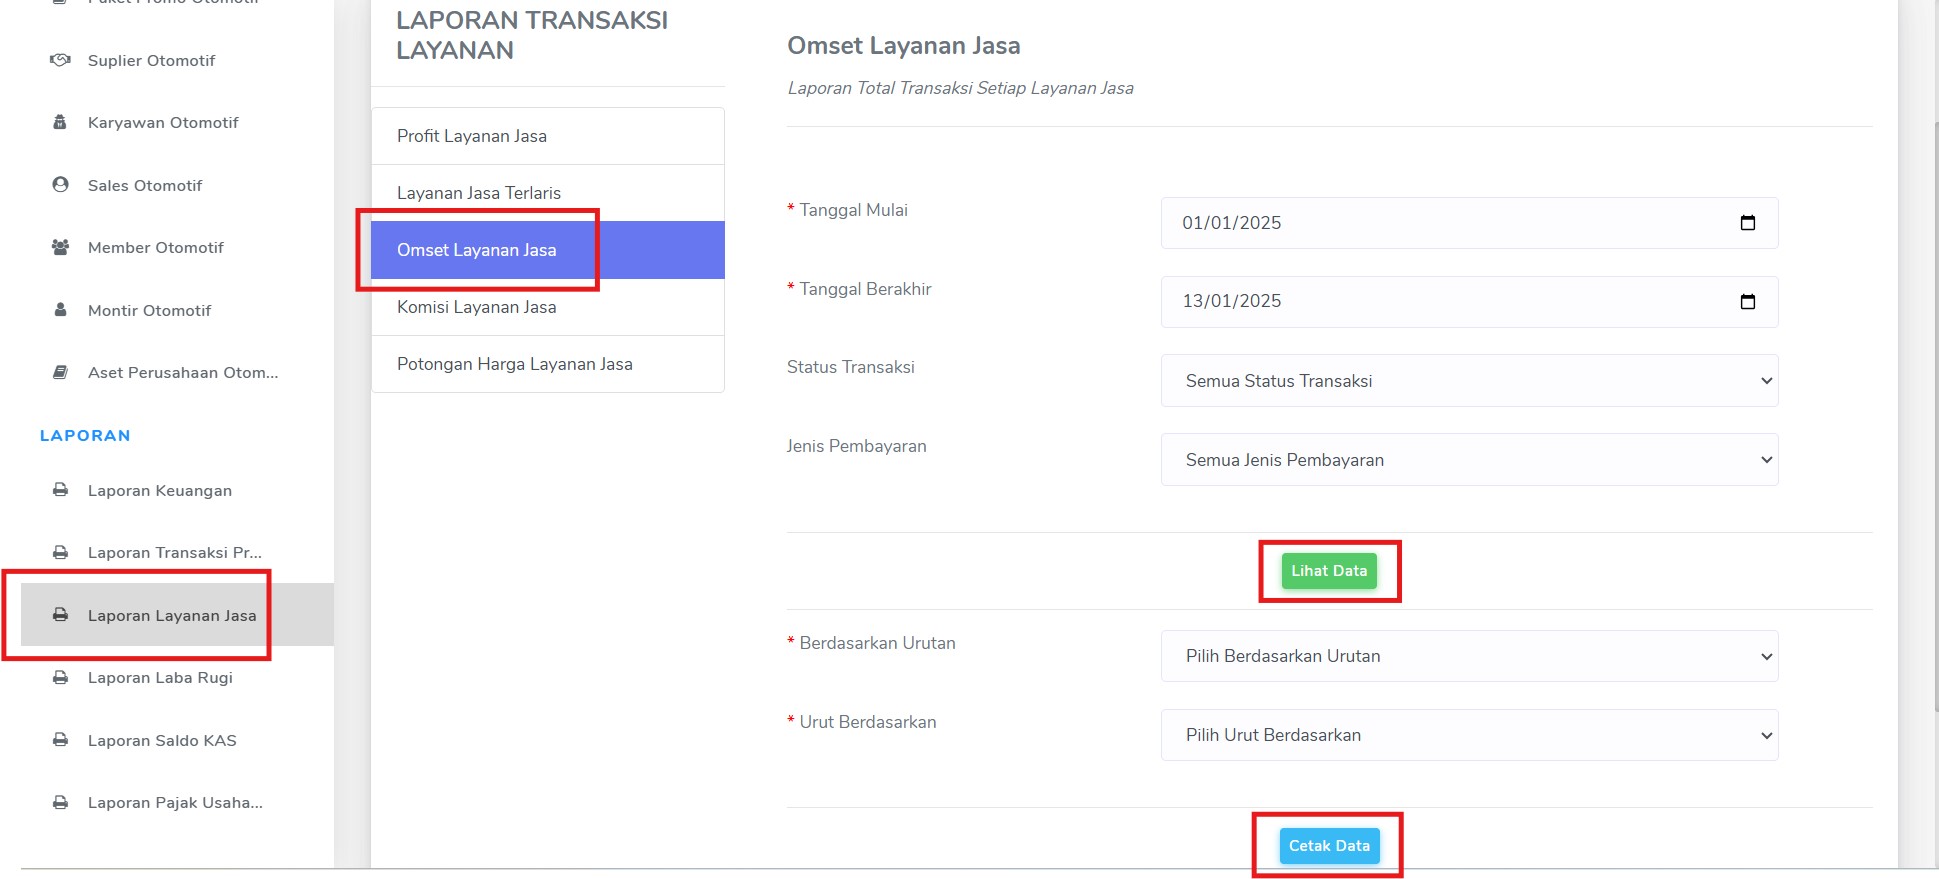Expand the Status Transaksi dropdown
The width and height of the screenshot is (1939, 879).
coord(1469,381)
